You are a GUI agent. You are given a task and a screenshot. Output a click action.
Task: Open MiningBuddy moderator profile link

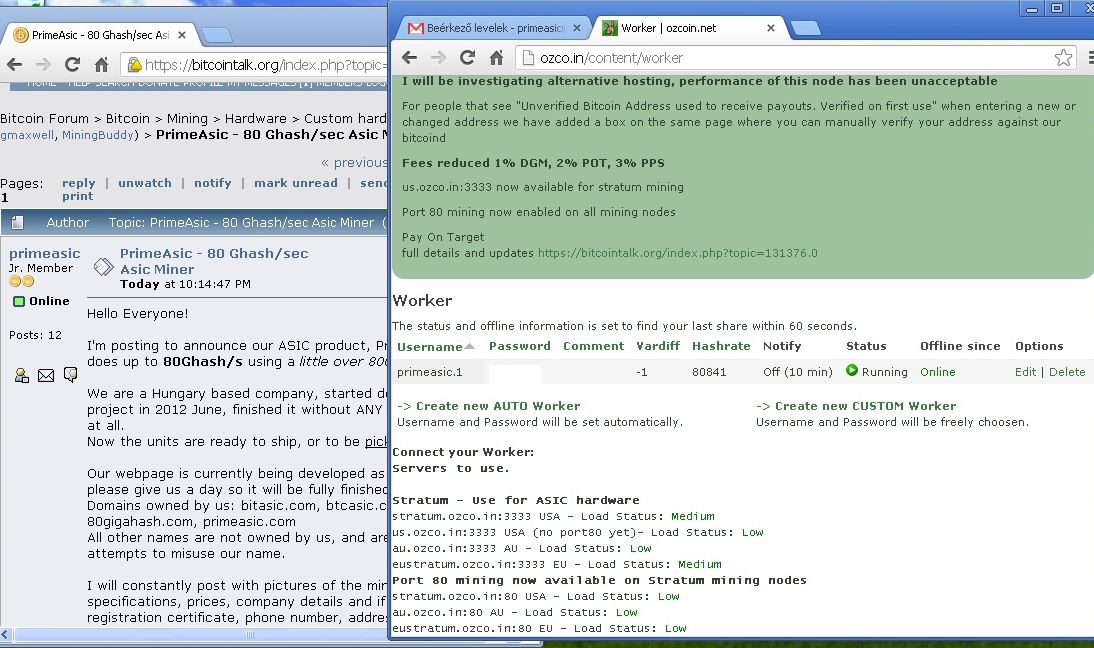pyautogui.click(x=98, y=135)
